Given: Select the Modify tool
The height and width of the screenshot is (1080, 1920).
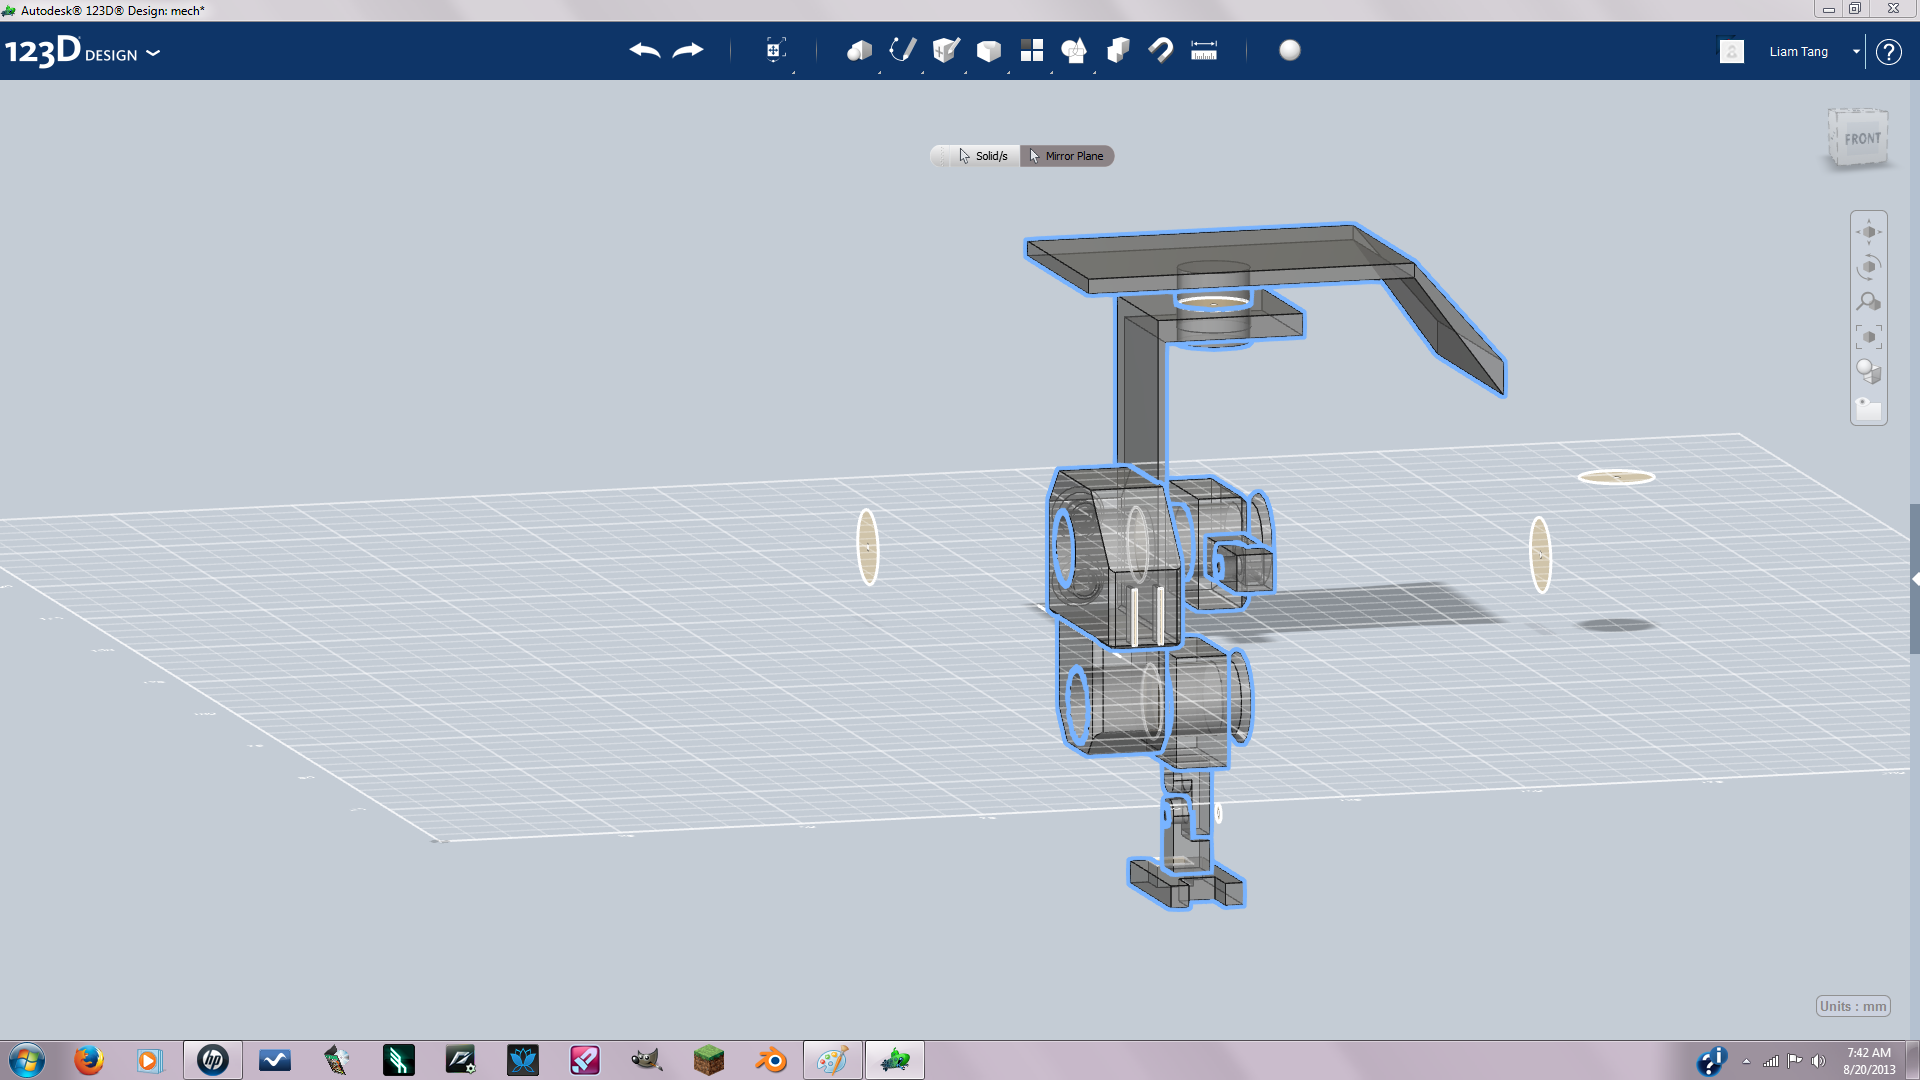Looking at the screenshot, I should (989, 51).
